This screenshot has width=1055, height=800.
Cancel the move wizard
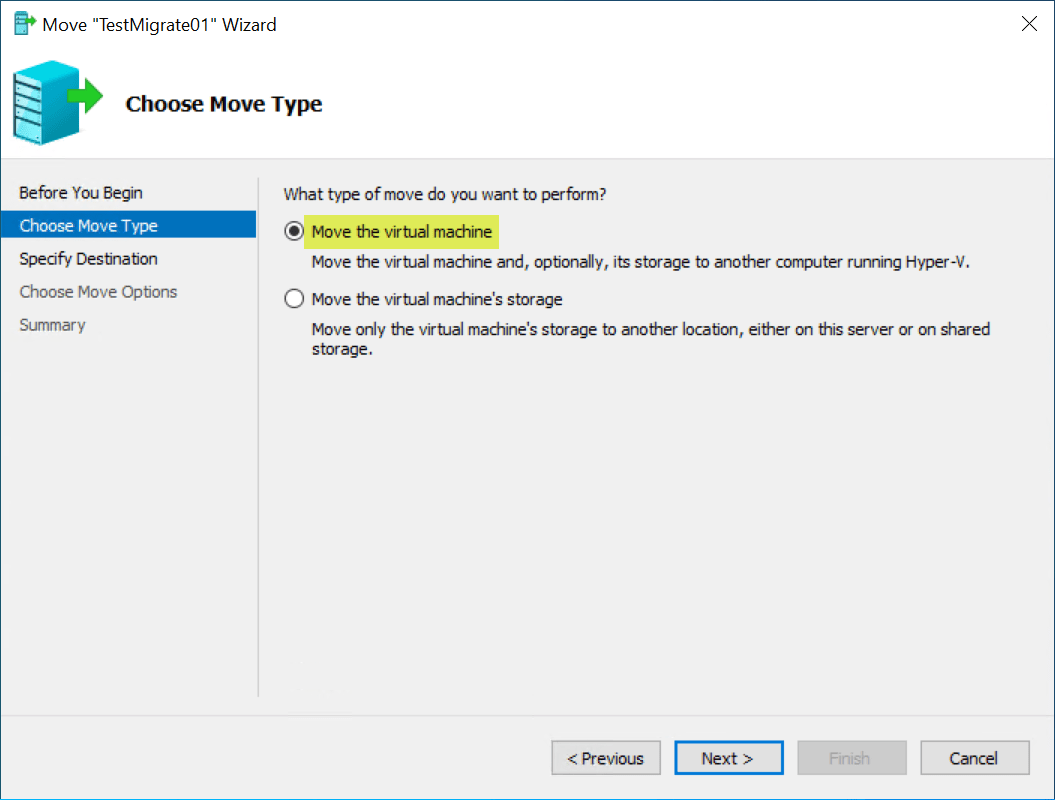975,758
